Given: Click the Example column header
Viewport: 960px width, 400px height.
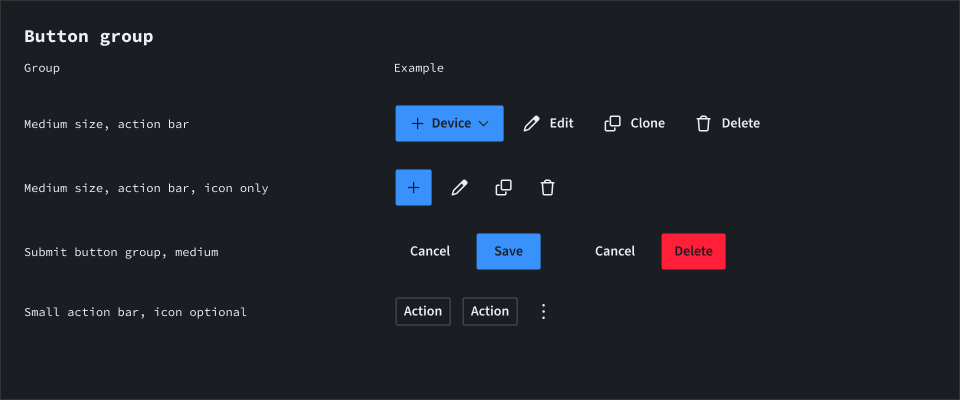Looking at the screenshot, I should point(419,69).
